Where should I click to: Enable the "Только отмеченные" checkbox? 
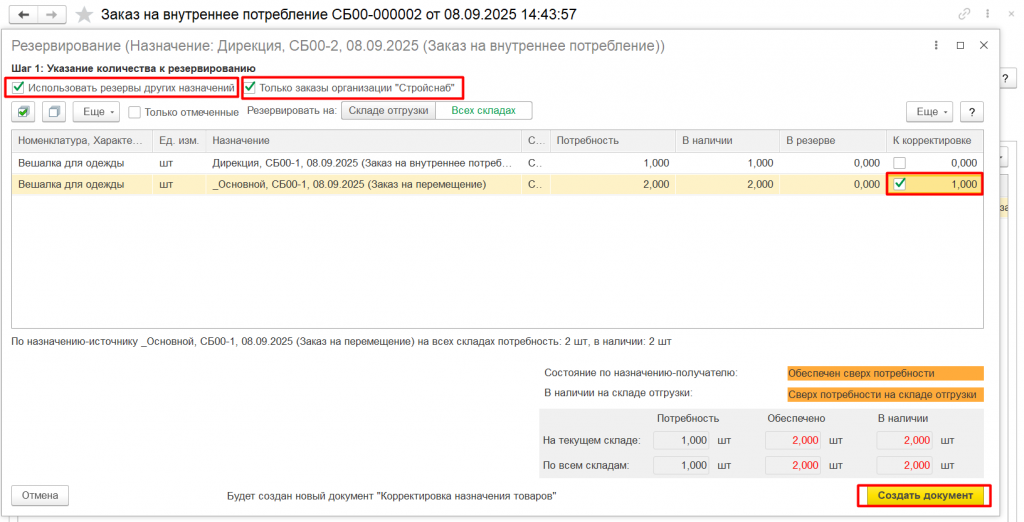[135, 112]
